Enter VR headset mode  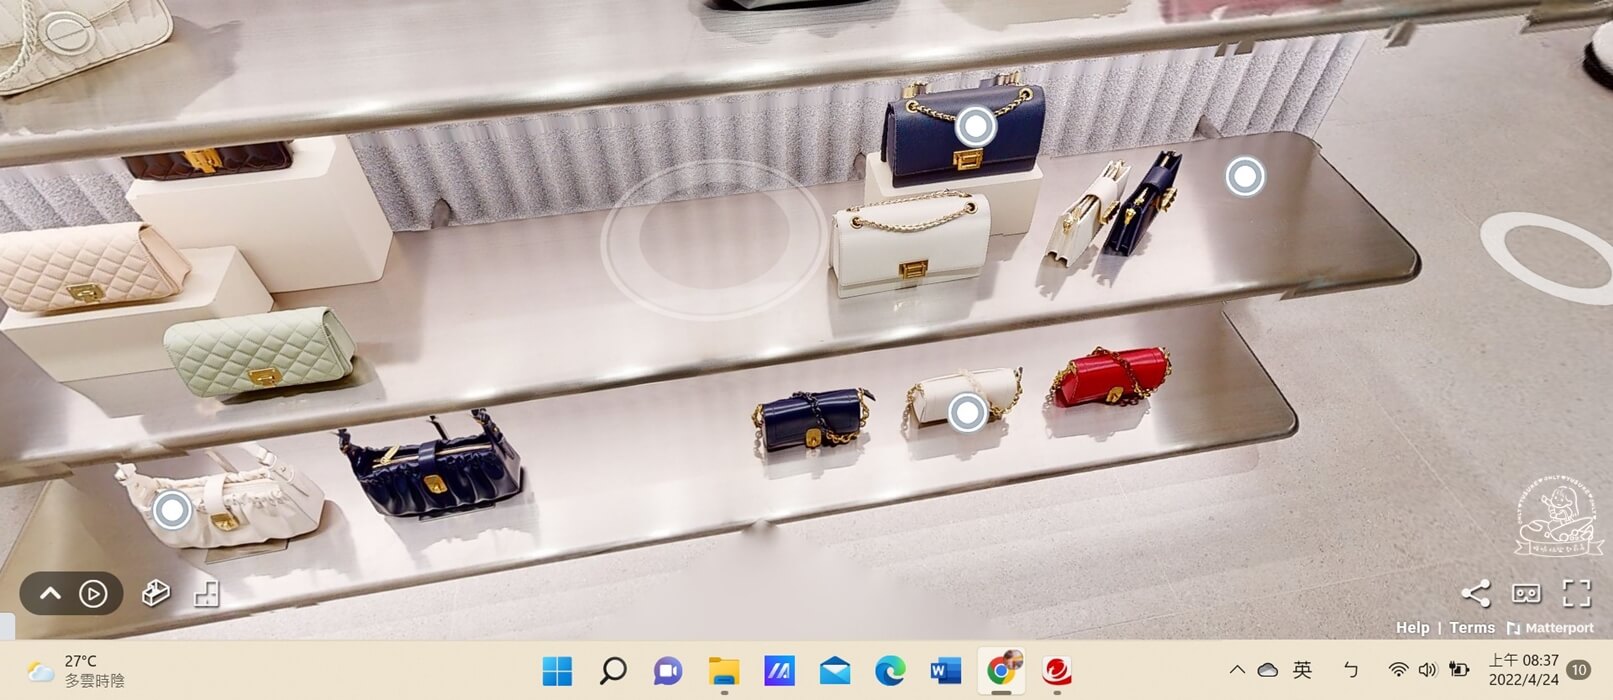click(x=1526, y=593)
